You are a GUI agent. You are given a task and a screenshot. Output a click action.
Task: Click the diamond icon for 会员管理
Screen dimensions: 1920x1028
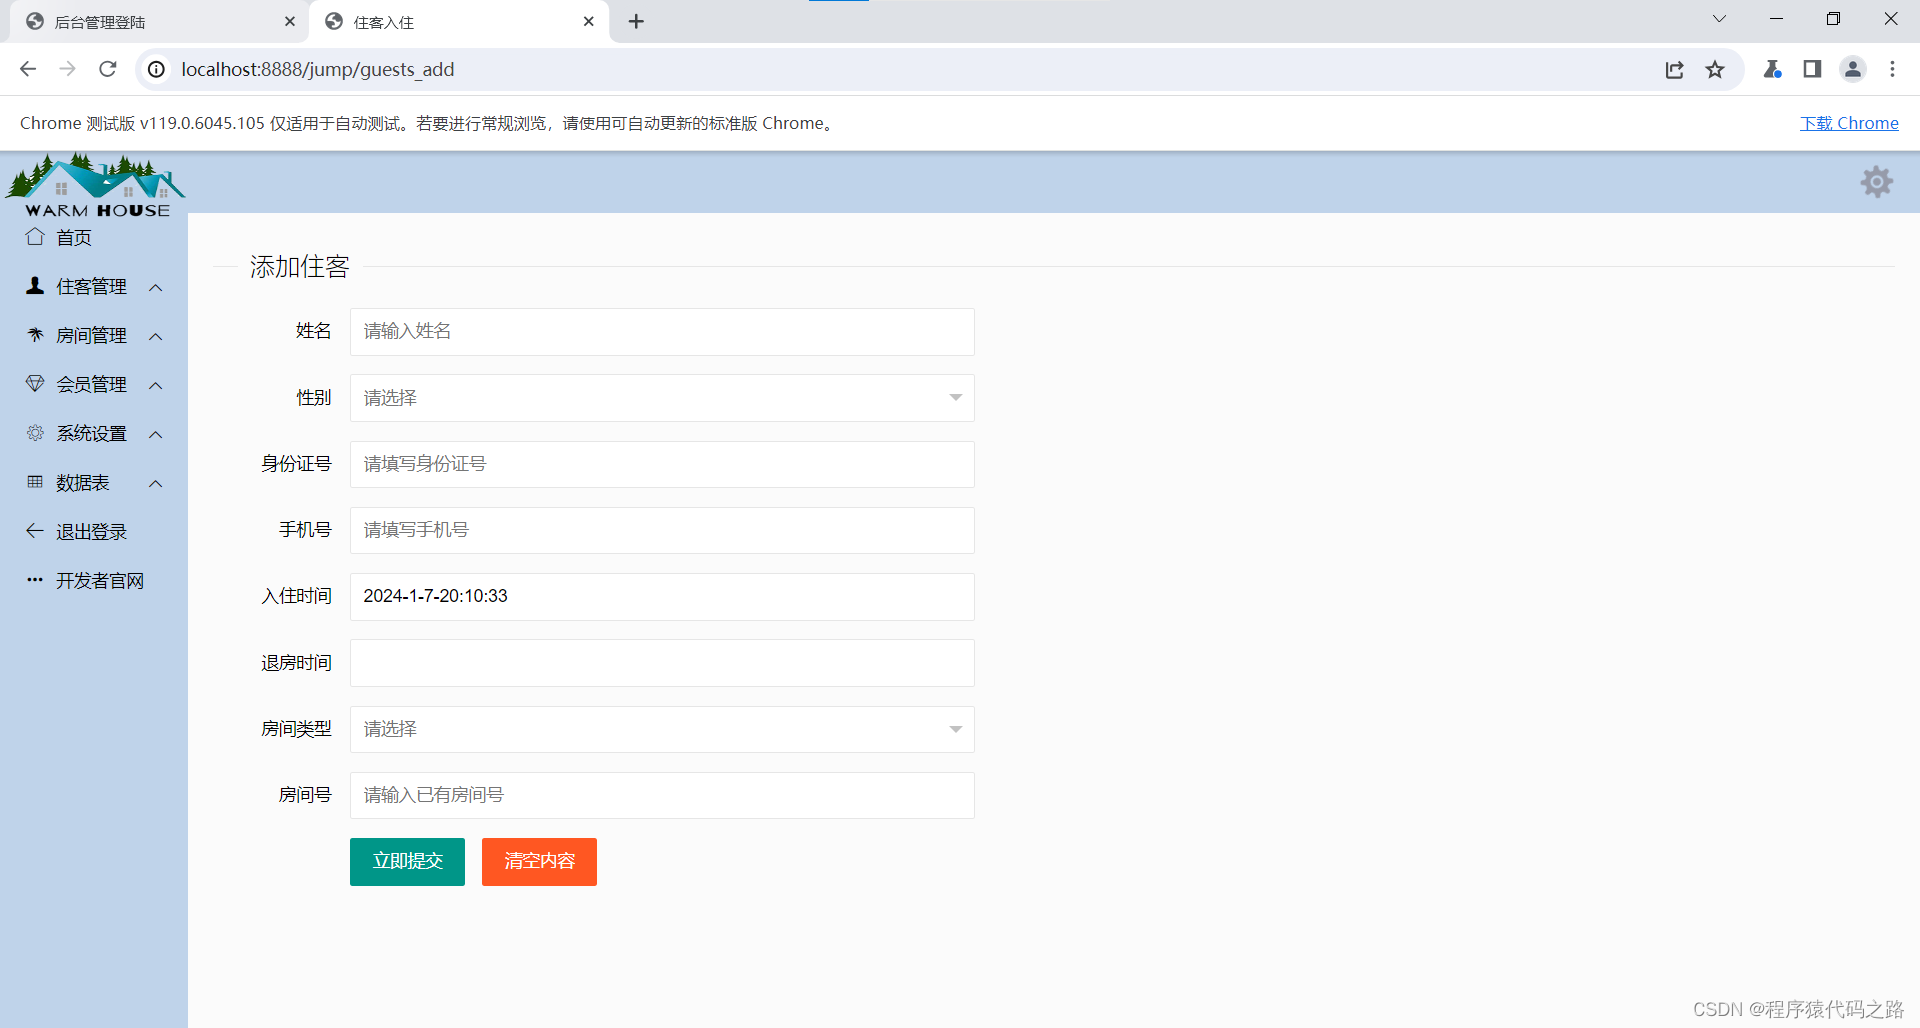click(35, 384)
